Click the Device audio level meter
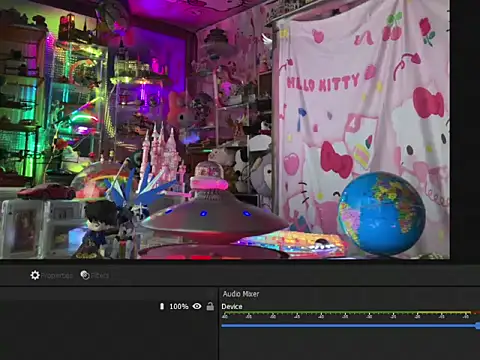 tap(350, 313)
